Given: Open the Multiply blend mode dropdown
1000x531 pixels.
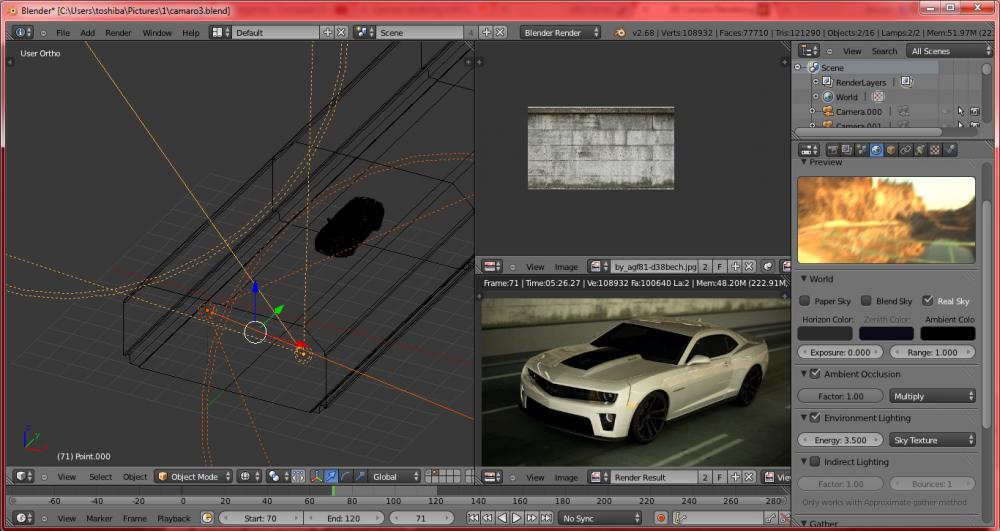Looking at the screenshot, I should (932, 396).
